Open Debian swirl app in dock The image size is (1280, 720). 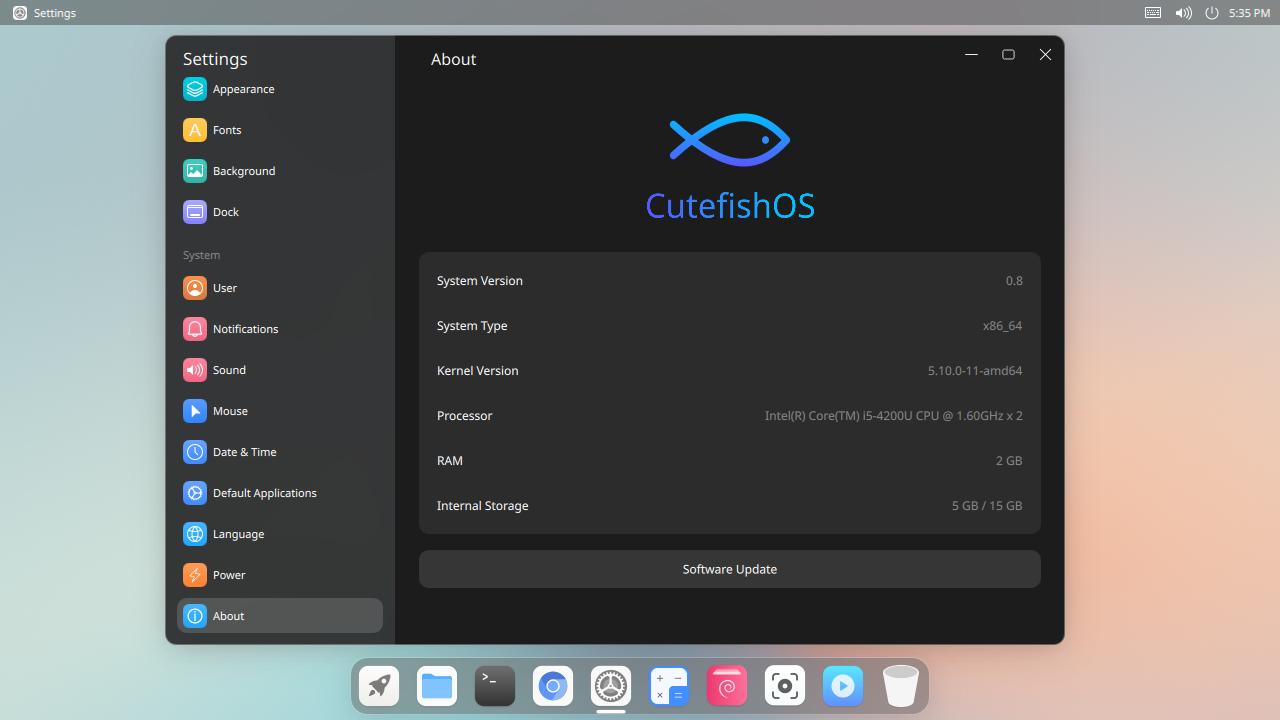pyautogui.click(x=727, y=686)
